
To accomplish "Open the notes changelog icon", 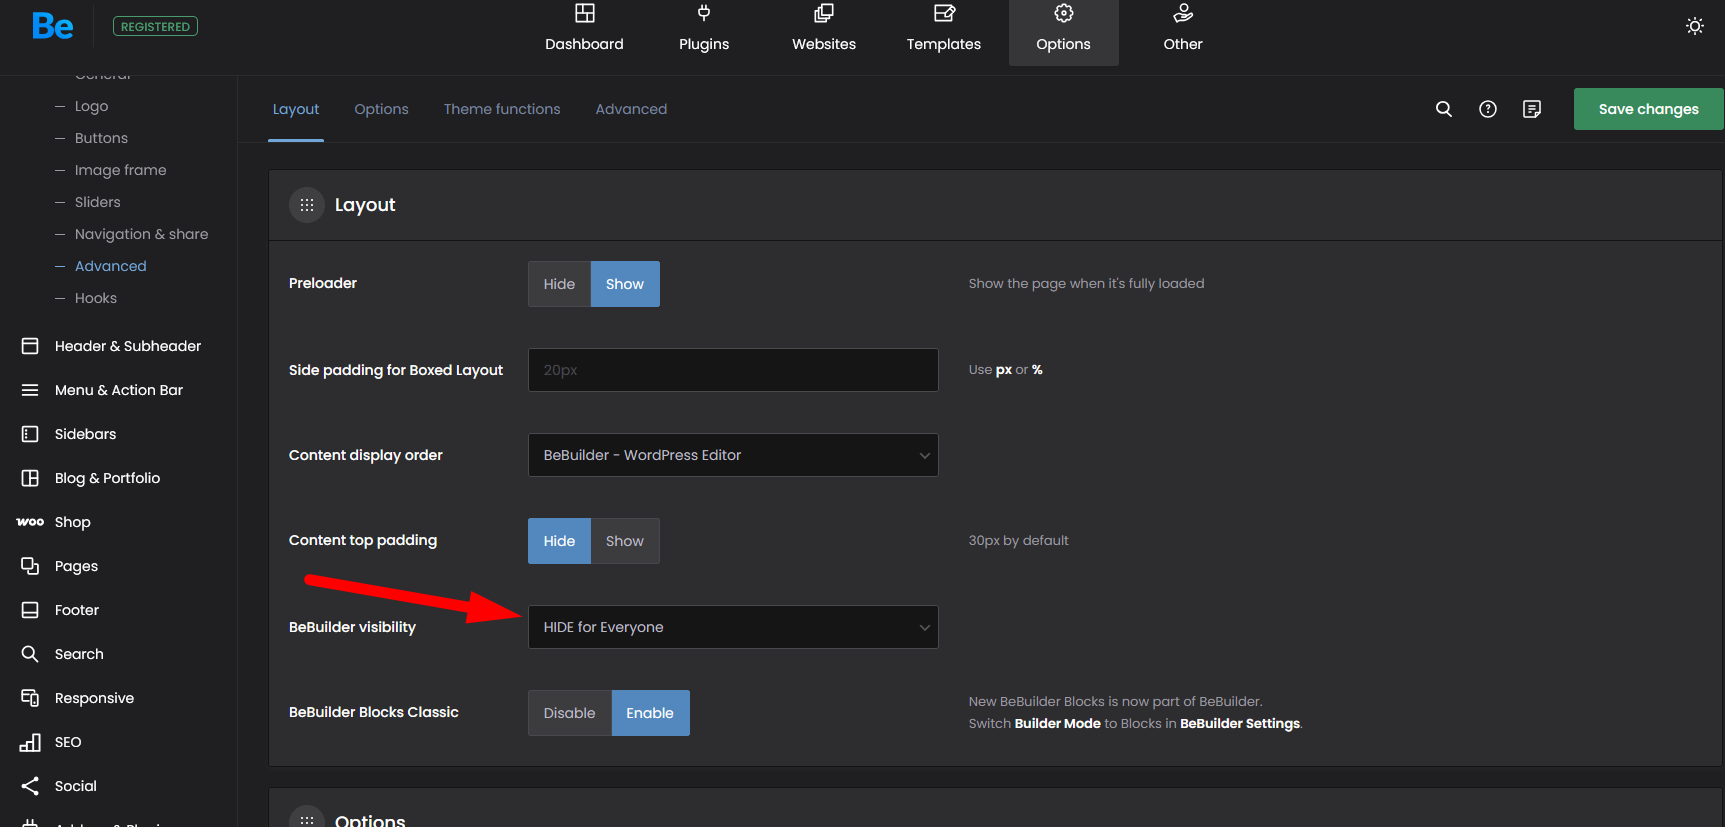I will tap(1531, 109).
